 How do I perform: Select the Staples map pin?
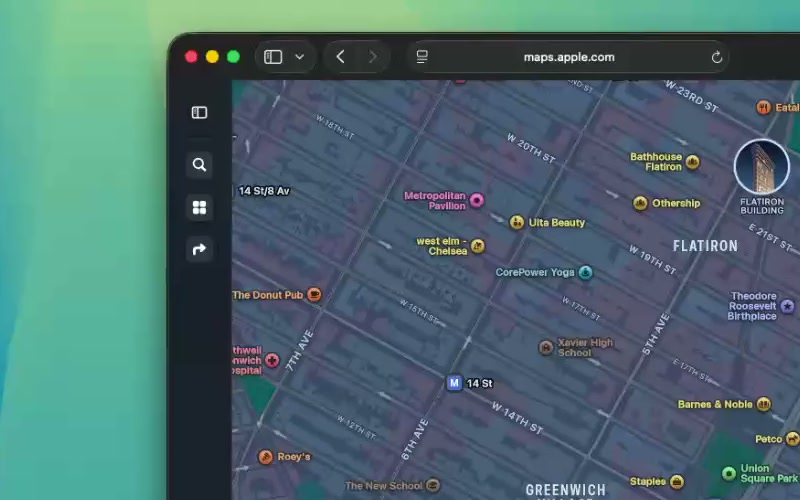coord(677,481)
